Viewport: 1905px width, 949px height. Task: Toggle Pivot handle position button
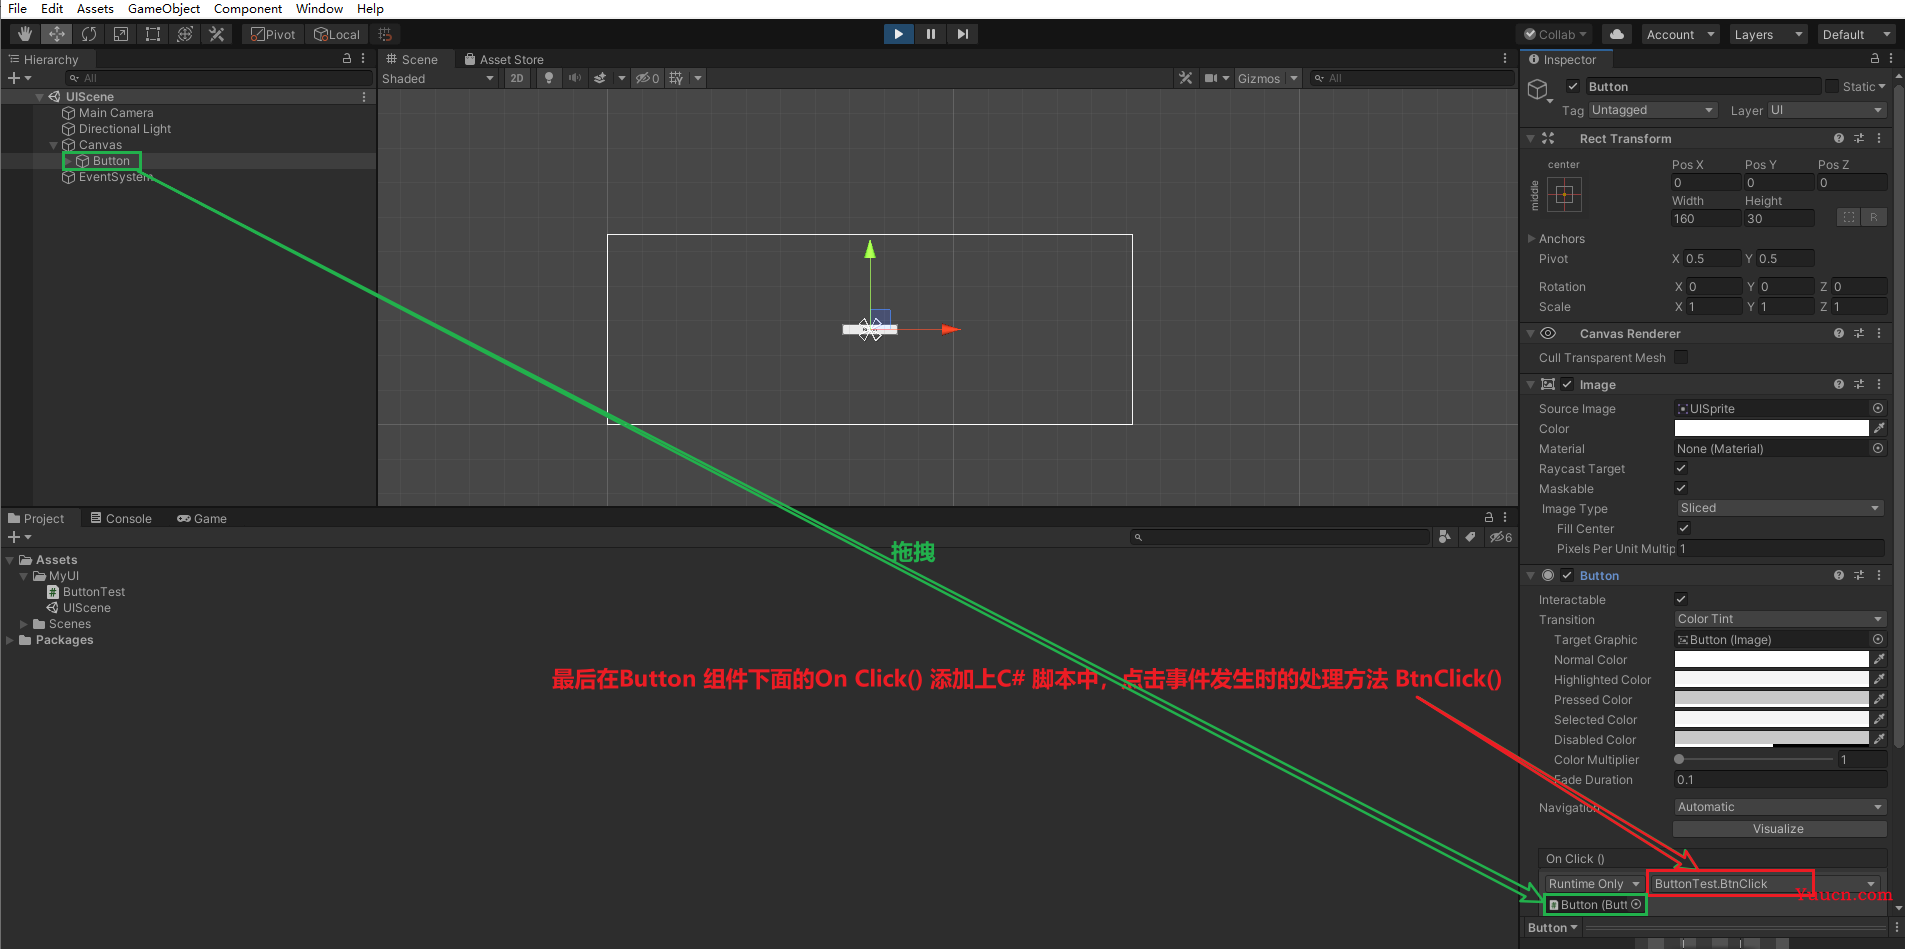(x=273, y=34)
